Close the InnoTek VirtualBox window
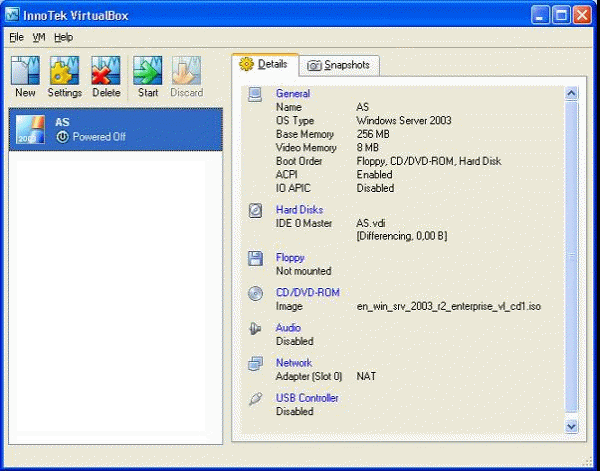600x471 pixels. (x=582, y=15)
